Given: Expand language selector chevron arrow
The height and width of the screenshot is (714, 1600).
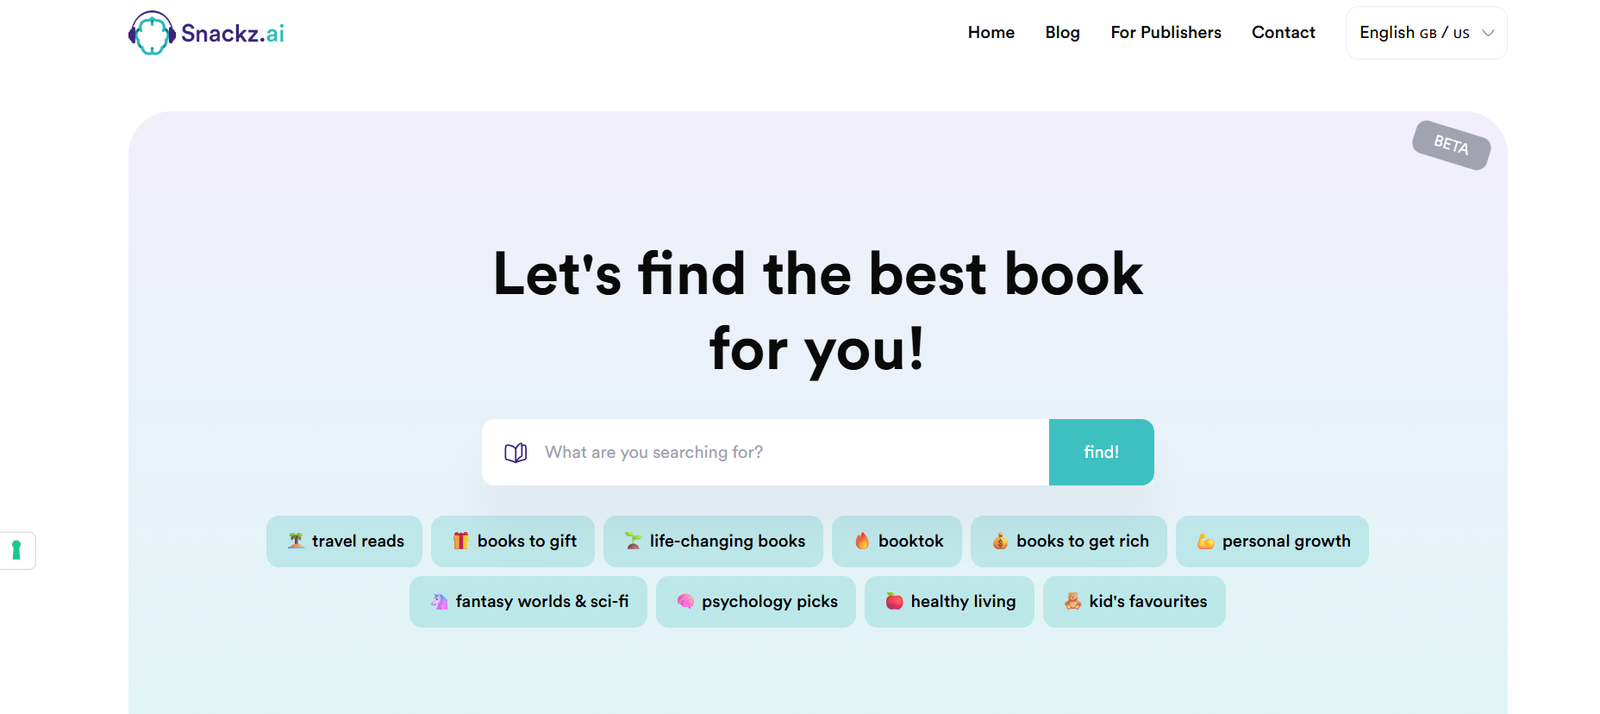Looking at the screenshot, I should click(1488, 33).
